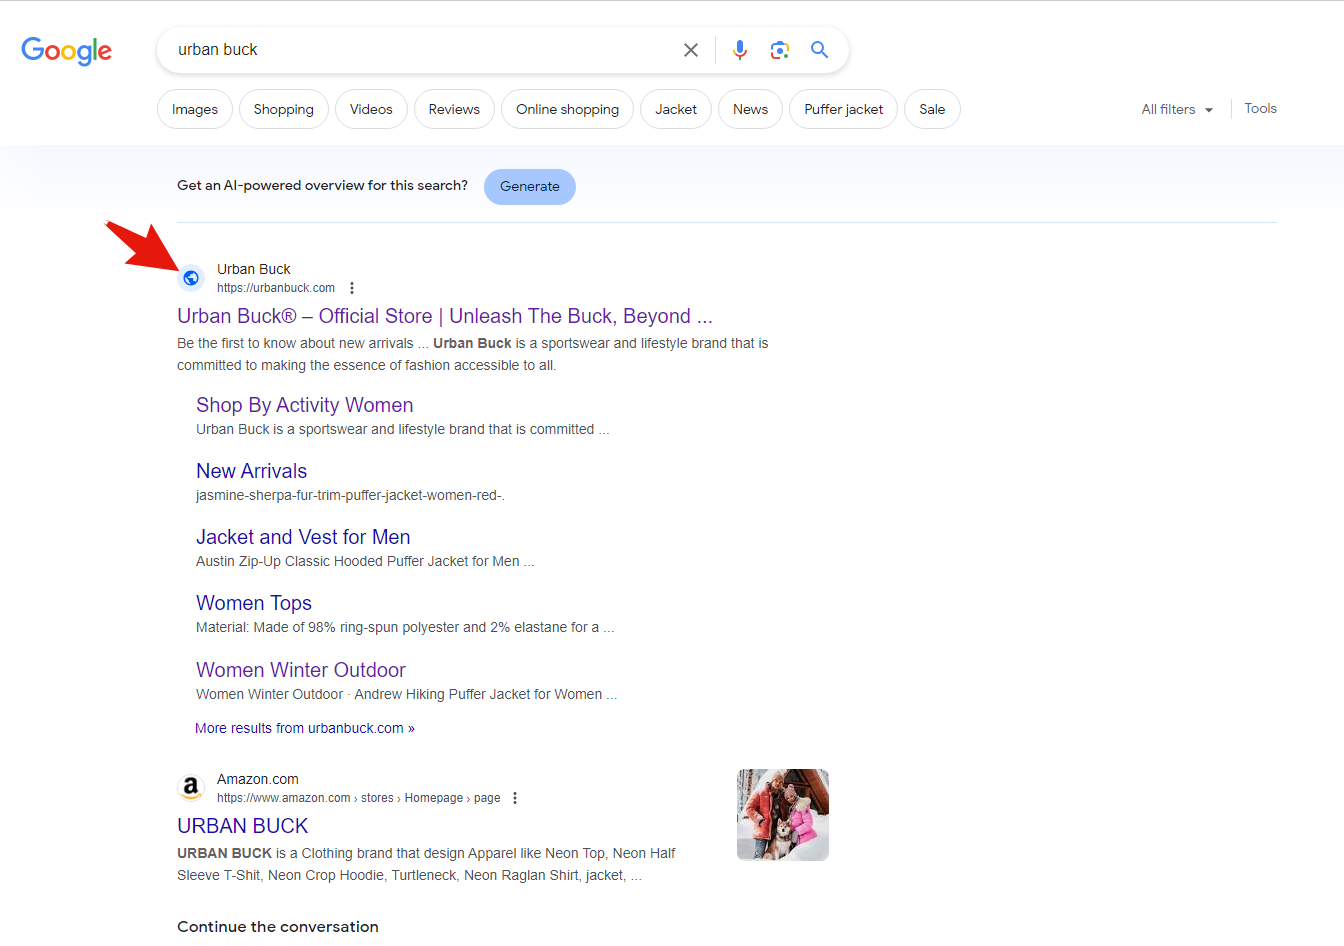Submit search with the magnifying glass icon
1344x946 pixels.
coord(820,50)
